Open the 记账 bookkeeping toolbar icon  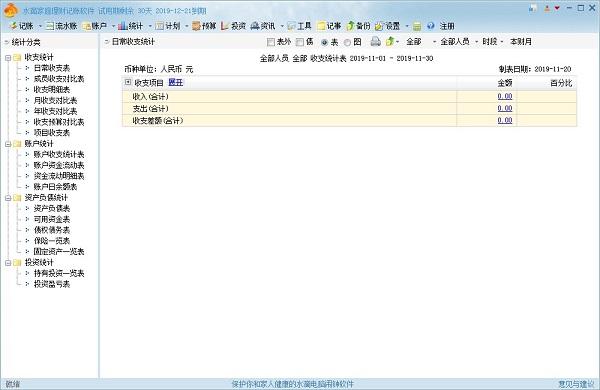pos(13,26)
